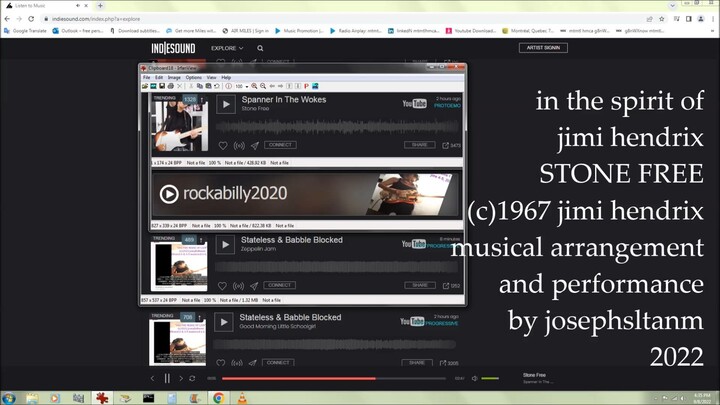The height and width of the screenshot is (405, 720).
Task: Go back using Chrome's back arrow
Action: (x=7, y=19)
